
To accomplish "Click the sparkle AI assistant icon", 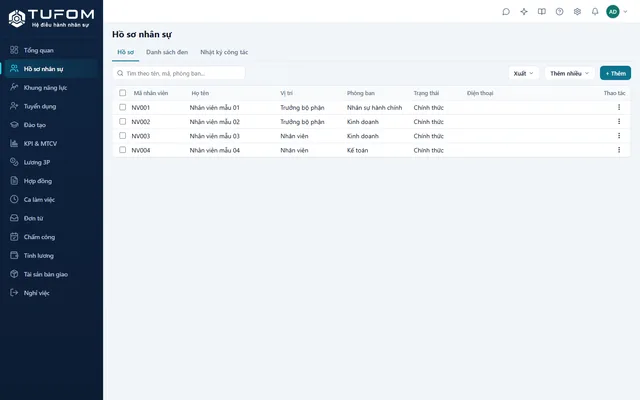I will 524,11.
